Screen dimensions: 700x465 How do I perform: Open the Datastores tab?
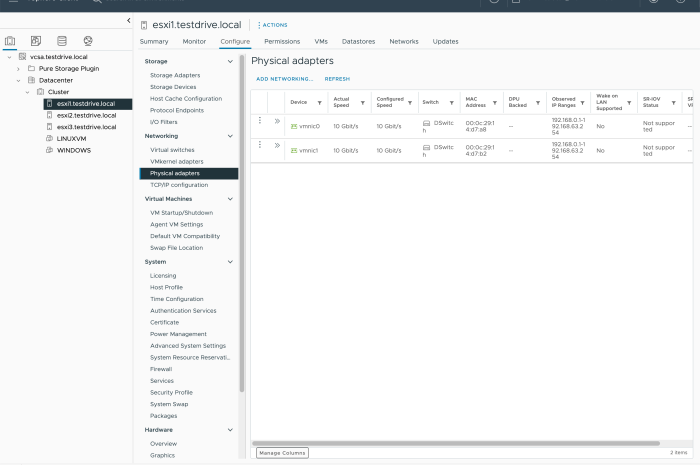(358, 42)
